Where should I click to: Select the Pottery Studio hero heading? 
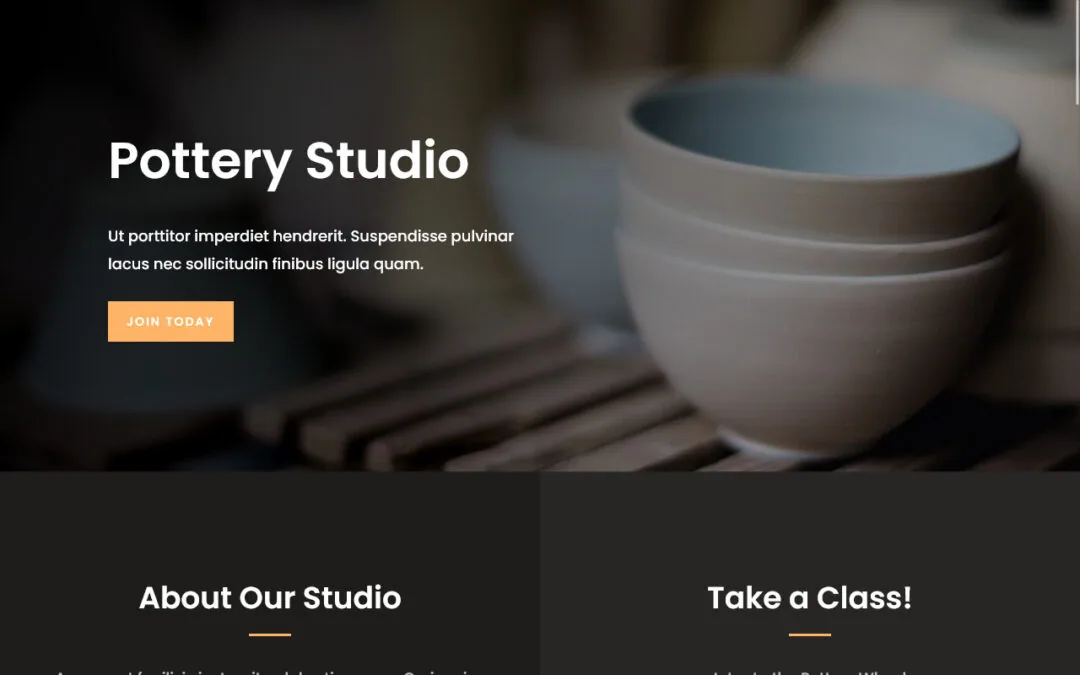click(289, 161)
